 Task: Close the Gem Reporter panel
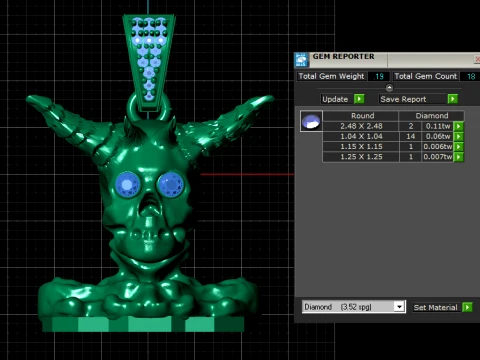click(477, 60)
